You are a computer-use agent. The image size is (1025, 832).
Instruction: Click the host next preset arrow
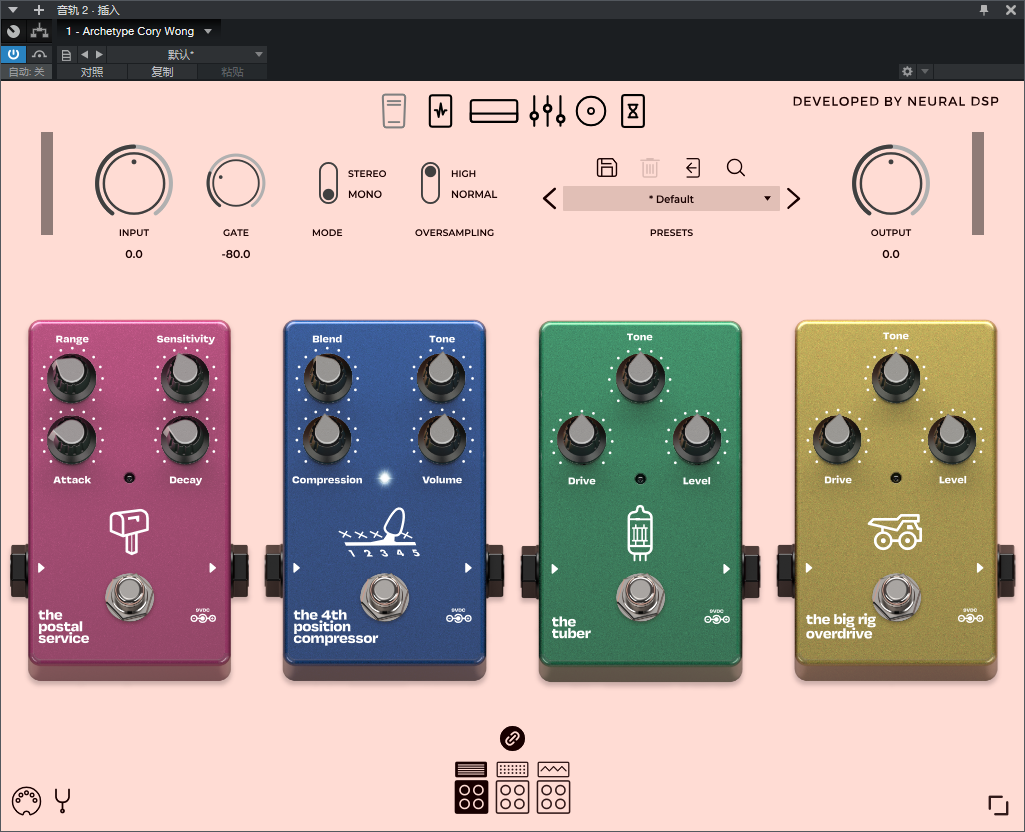(x=99, y=55)
